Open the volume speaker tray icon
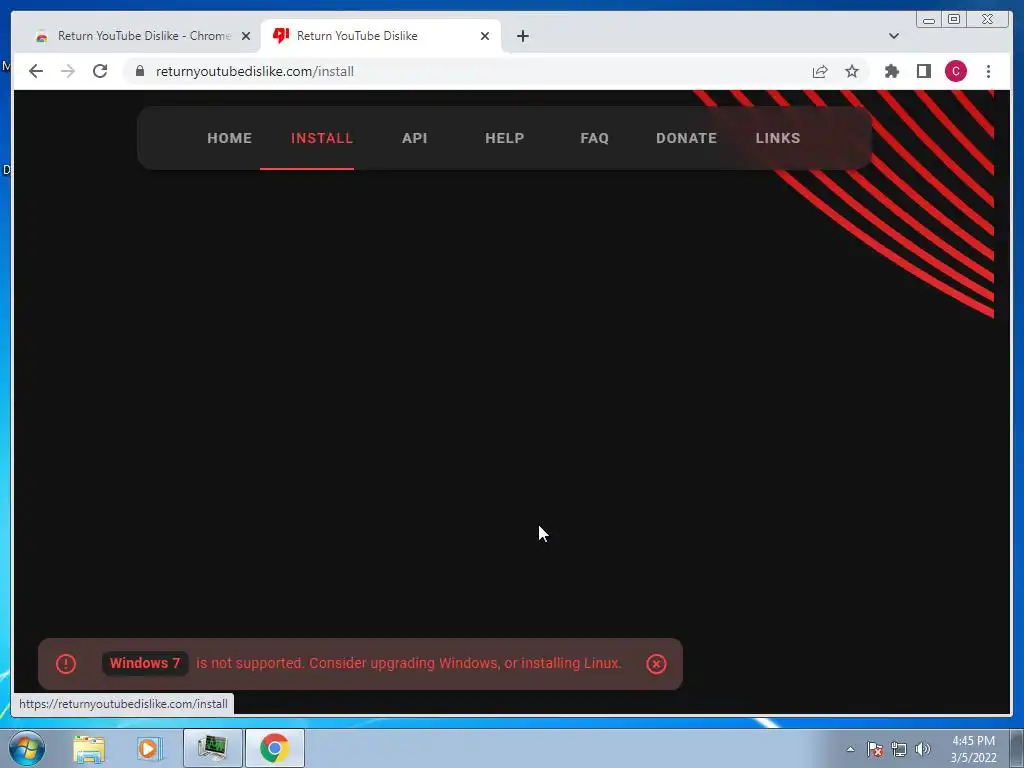The width and height of the screenshot is (1024, 768). [923, 749]
